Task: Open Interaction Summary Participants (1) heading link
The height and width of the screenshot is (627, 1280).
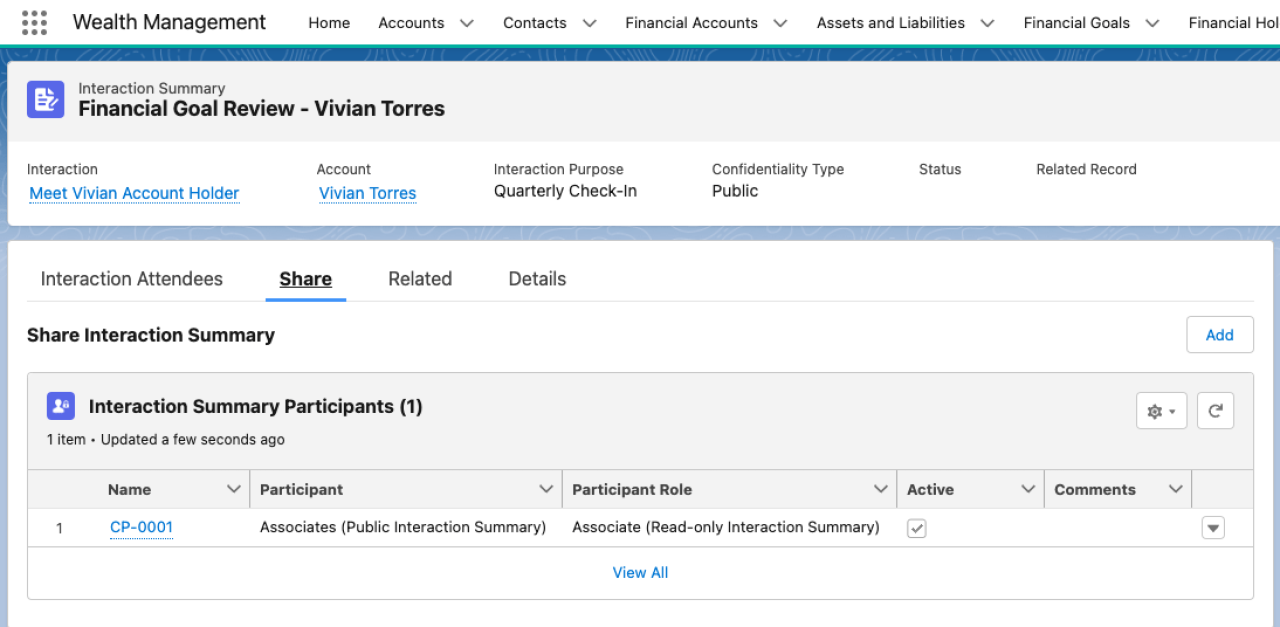Action: tap(256, 406)
